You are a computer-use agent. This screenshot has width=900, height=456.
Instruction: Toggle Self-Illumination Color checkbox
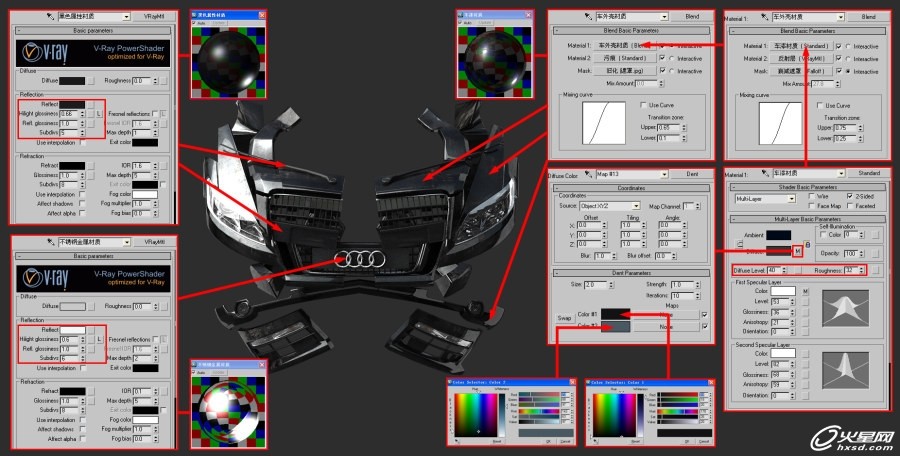[824, 234]
